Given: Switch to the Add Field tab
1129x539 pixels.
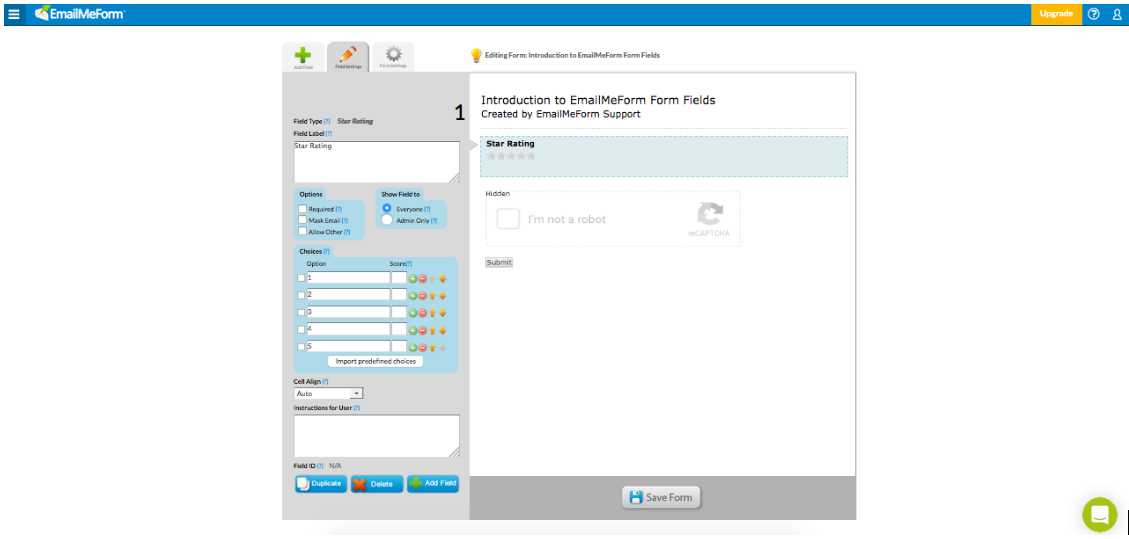Looking at the screenshot, I should tap(303, 57).
